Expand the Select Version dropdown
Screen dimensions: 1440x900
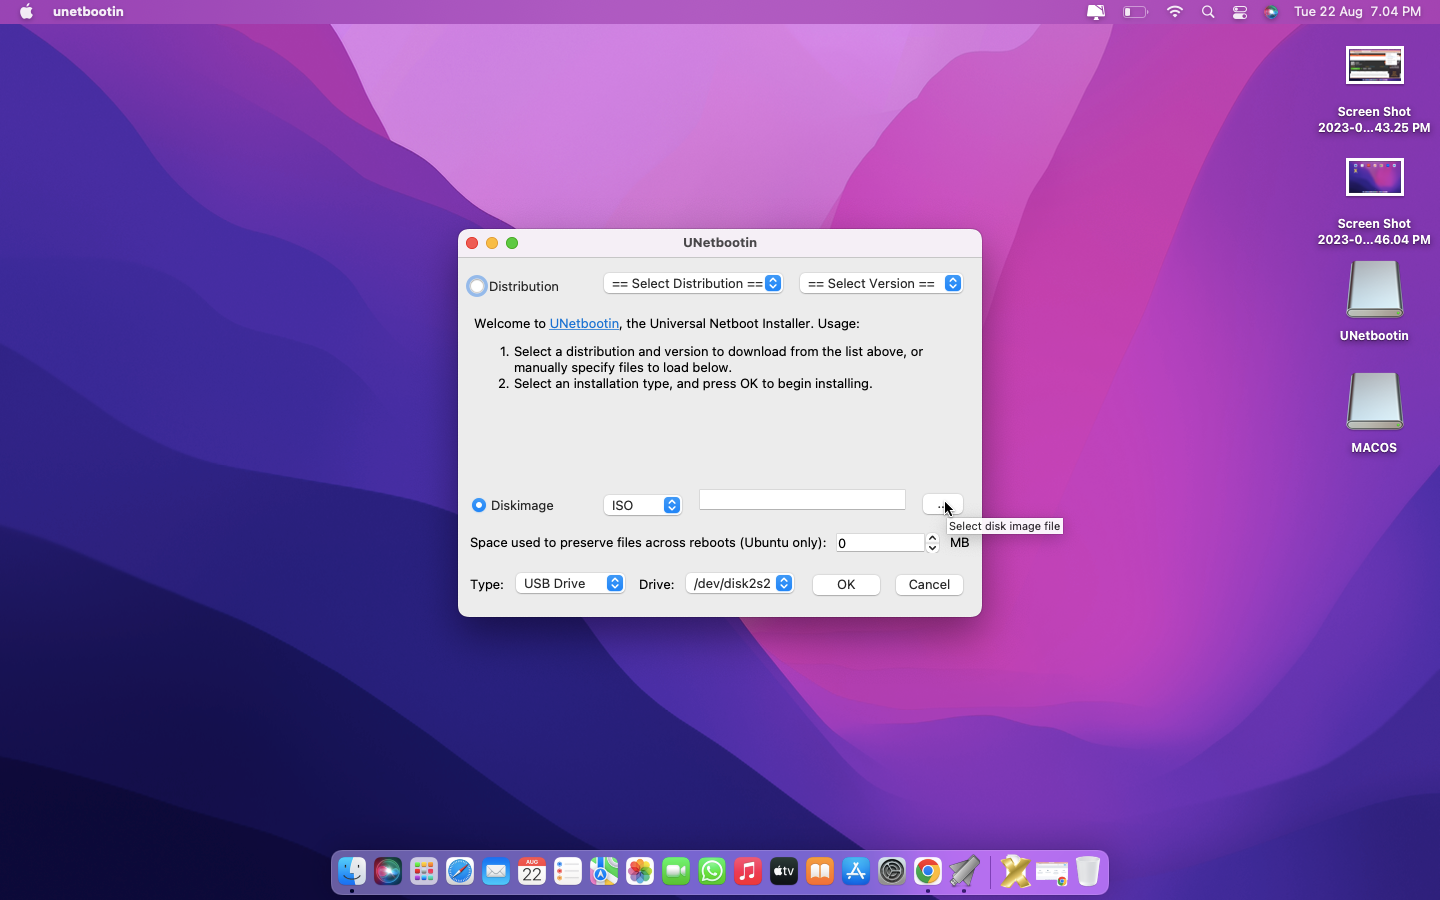[881, 284]
